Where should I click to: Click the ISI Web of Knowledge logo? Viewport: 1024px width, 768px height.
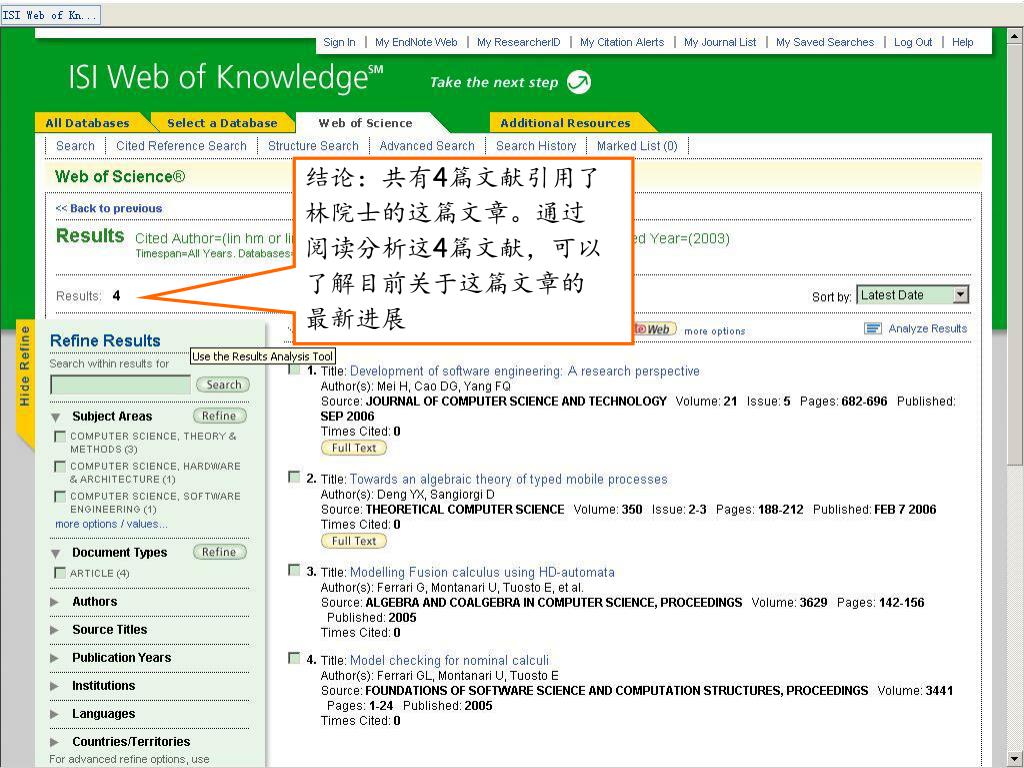click(226, 77)
